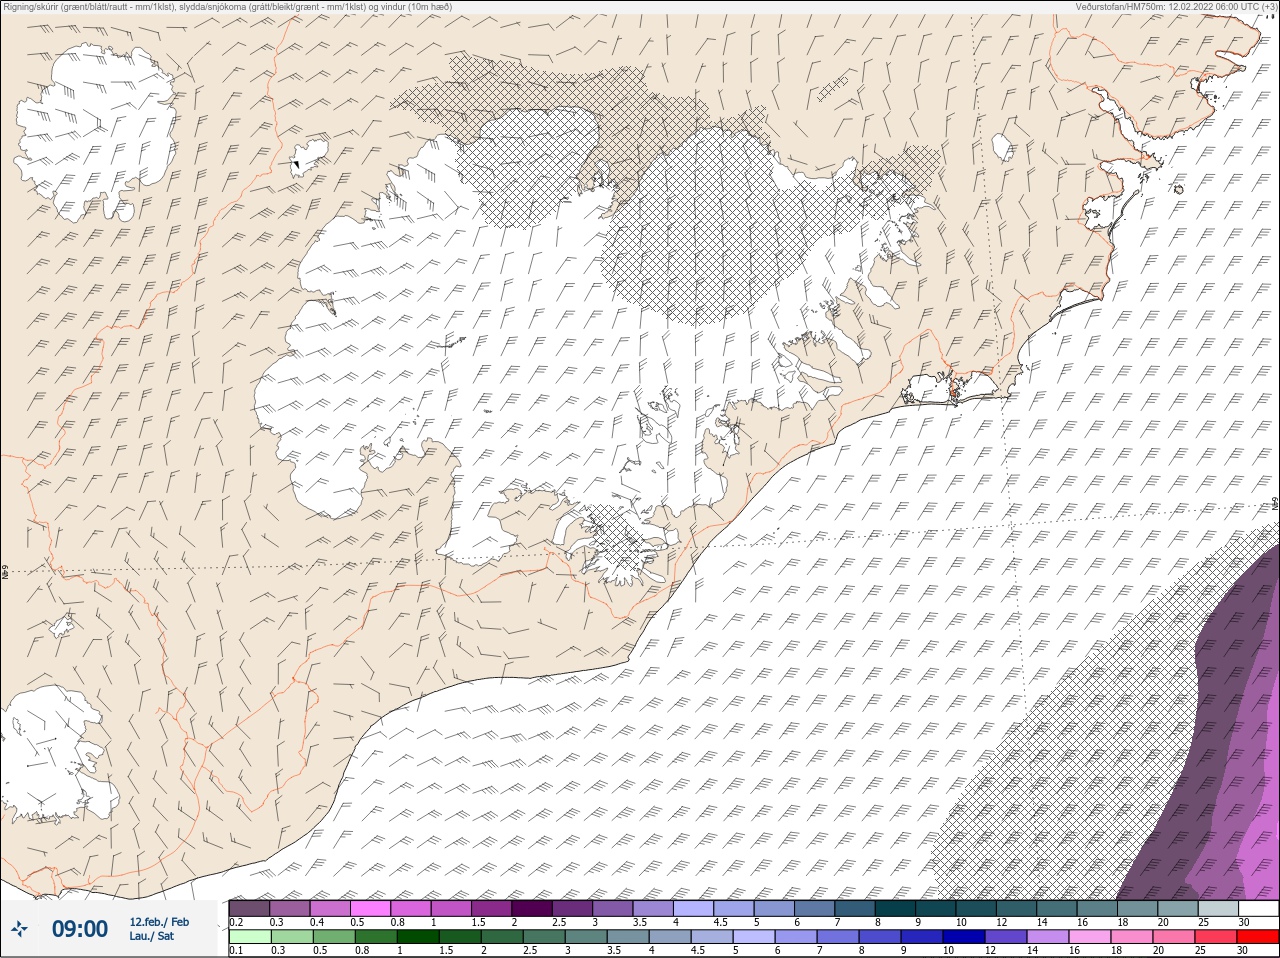The width and height of the screenshot is (1280, 958).
Task: Pick the lower legend swatch between 9 and 10
Action: click(922, 937)
